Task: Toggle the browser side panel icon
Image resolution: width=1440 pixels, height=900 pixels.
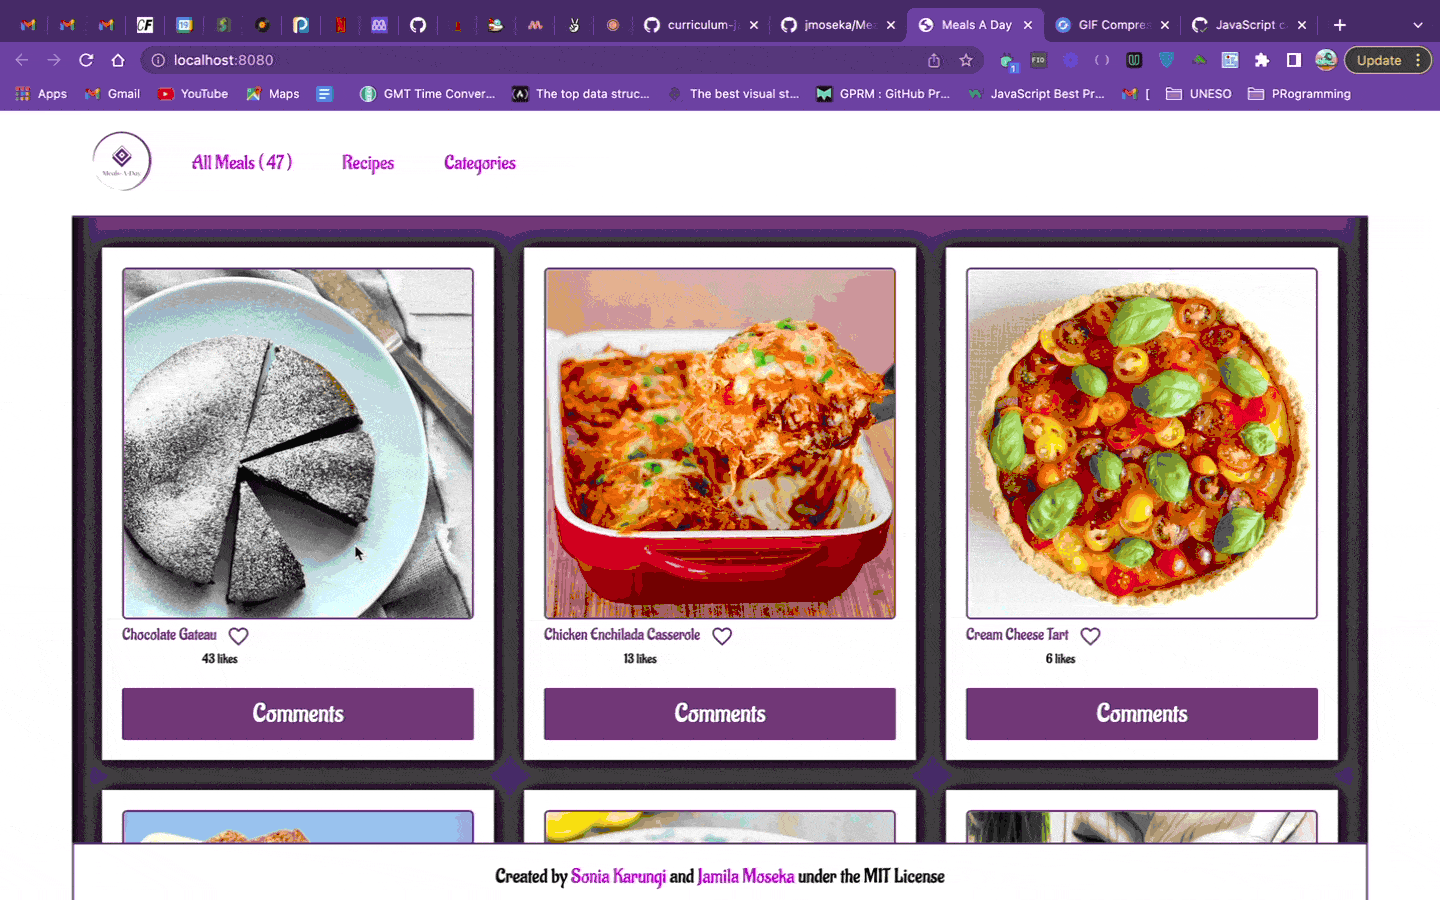Action: click(x=1294, y=60)
